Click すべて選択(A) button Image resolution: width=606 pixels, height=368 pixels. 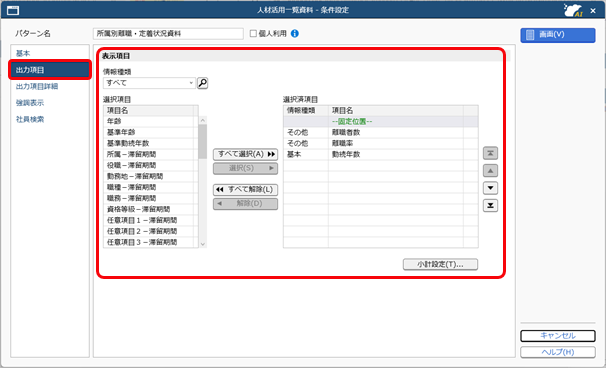(x=245, y=154)
